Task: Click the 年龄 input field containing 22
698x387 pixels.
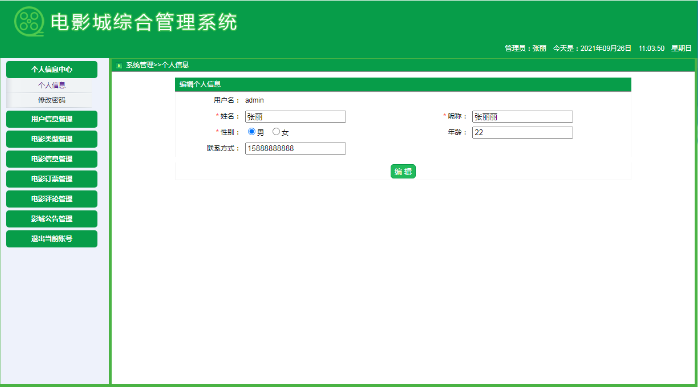Action: tap(522, 132)
